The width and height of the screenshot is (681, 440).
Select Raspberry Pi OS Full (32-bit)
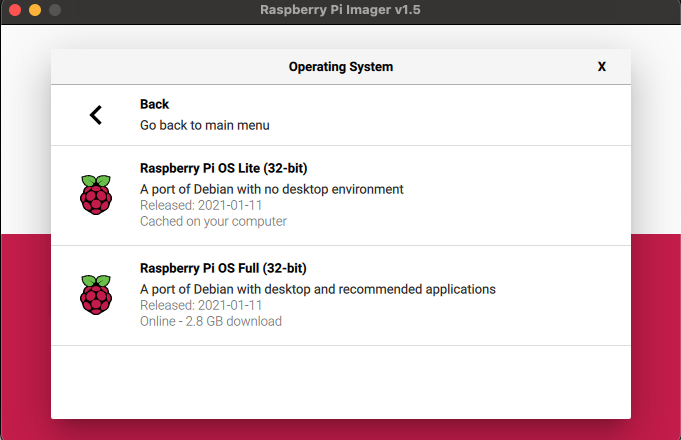tap(340, 296)
